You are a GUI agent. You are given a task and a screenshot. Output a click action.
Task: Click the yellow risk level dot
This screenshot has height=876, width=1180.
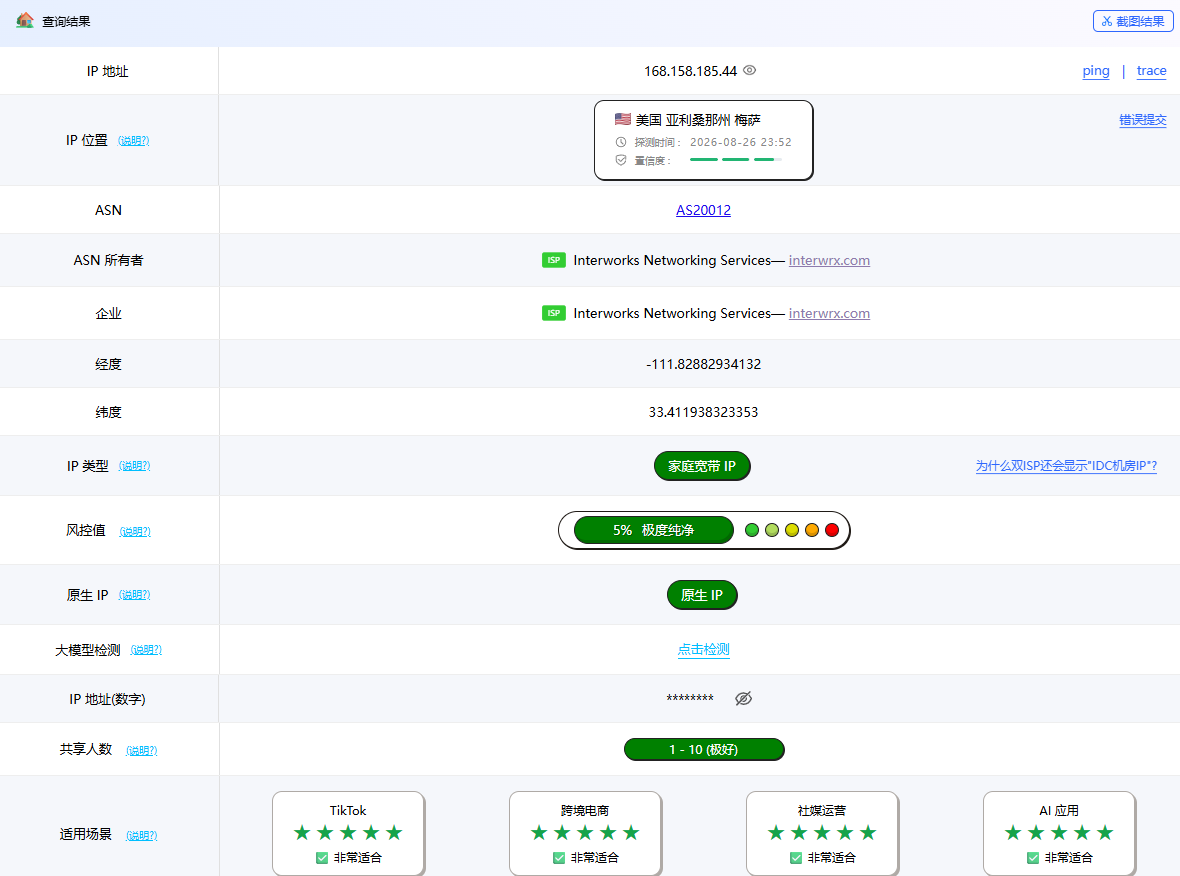[792, 530]
